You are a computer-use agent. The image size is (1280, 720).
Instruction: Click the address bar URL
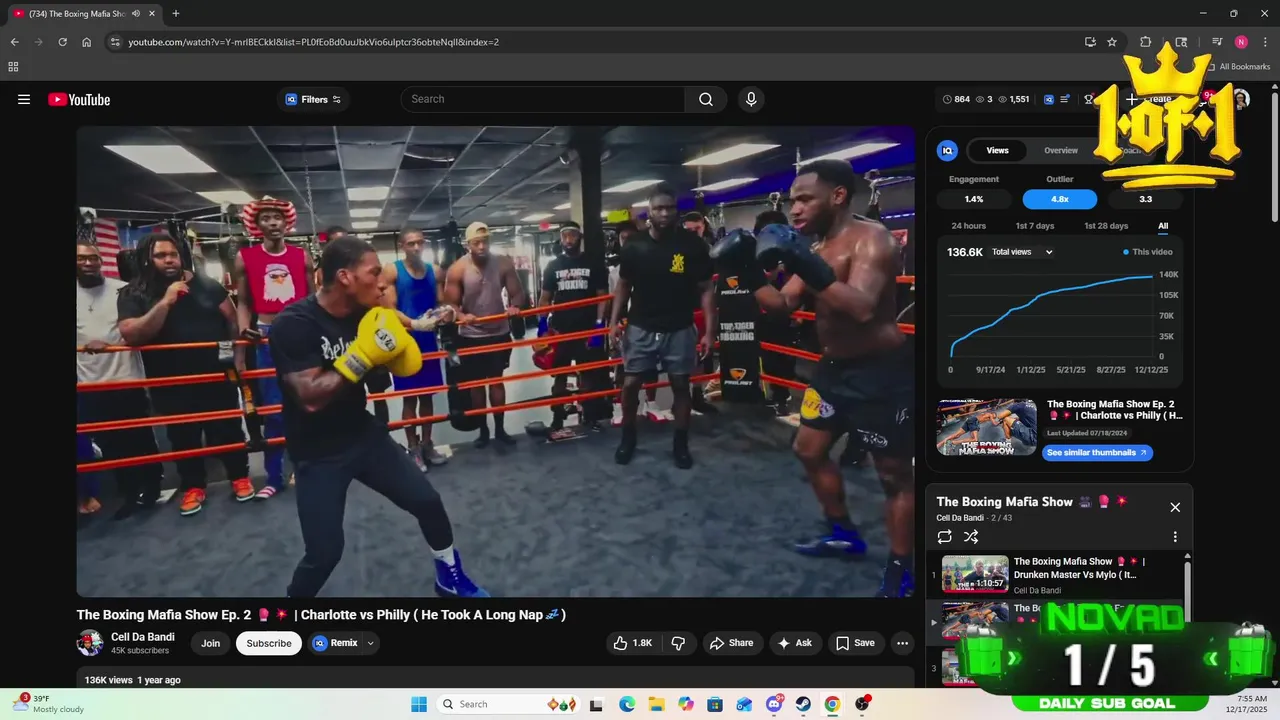pyautogui.click(x=314, y=42)
